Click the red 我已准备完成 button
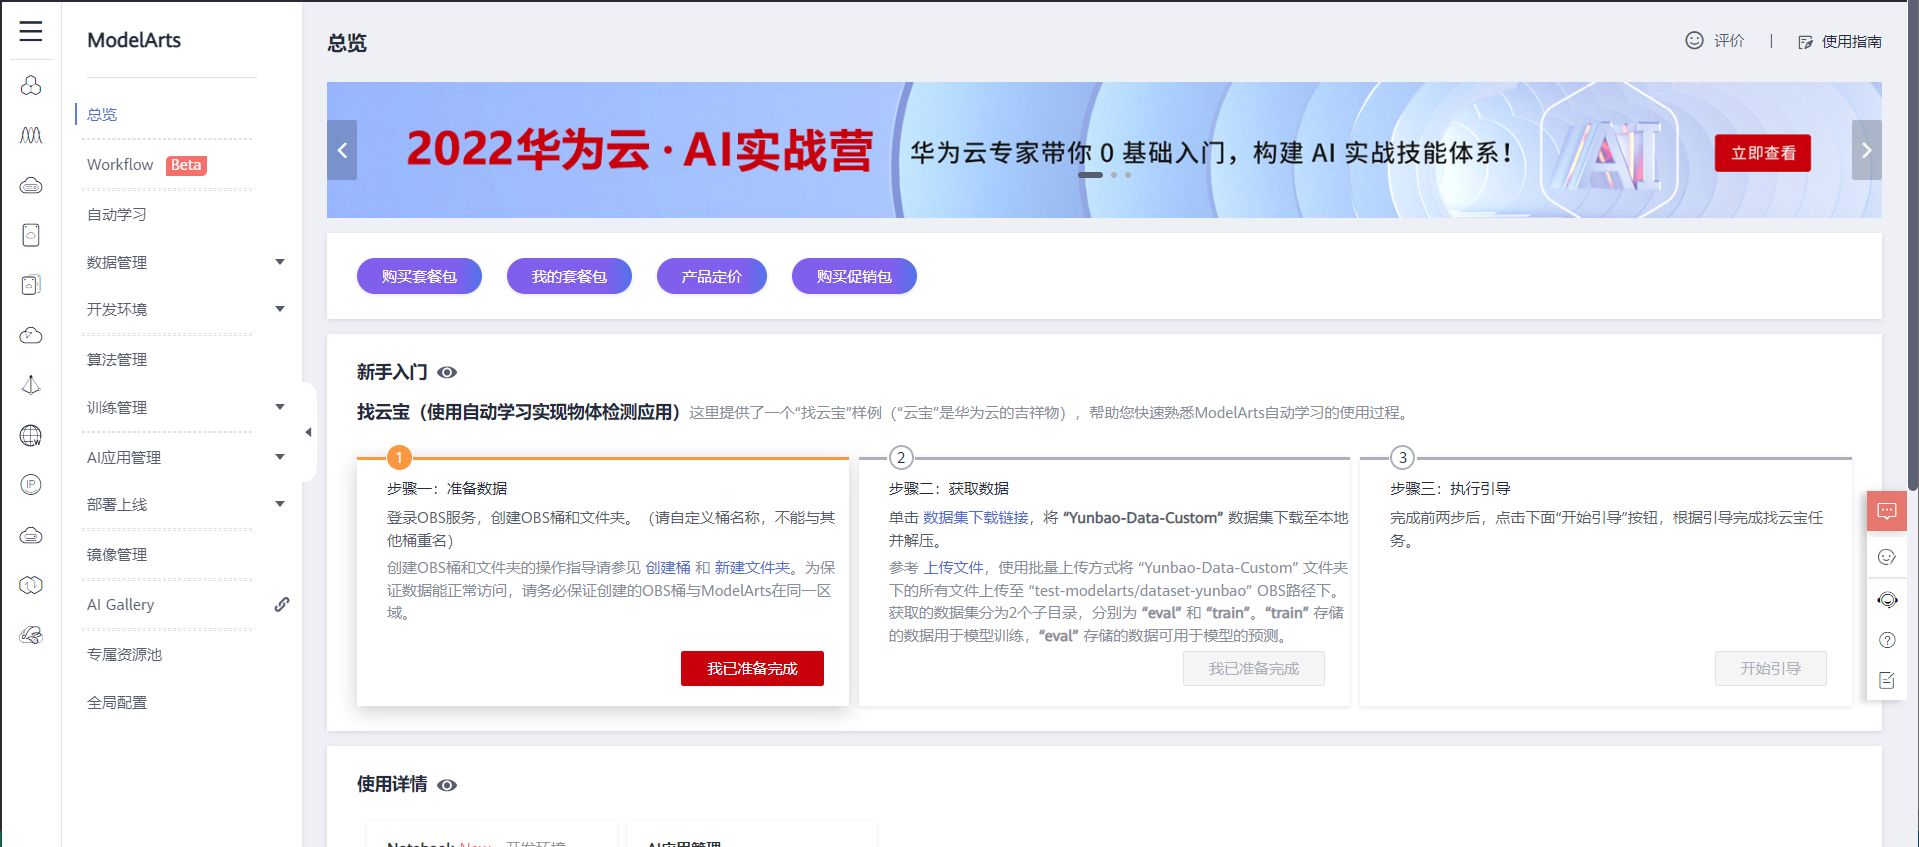Image resolution: width=1919 pixels, height=847 pixels. pos(752,669)
